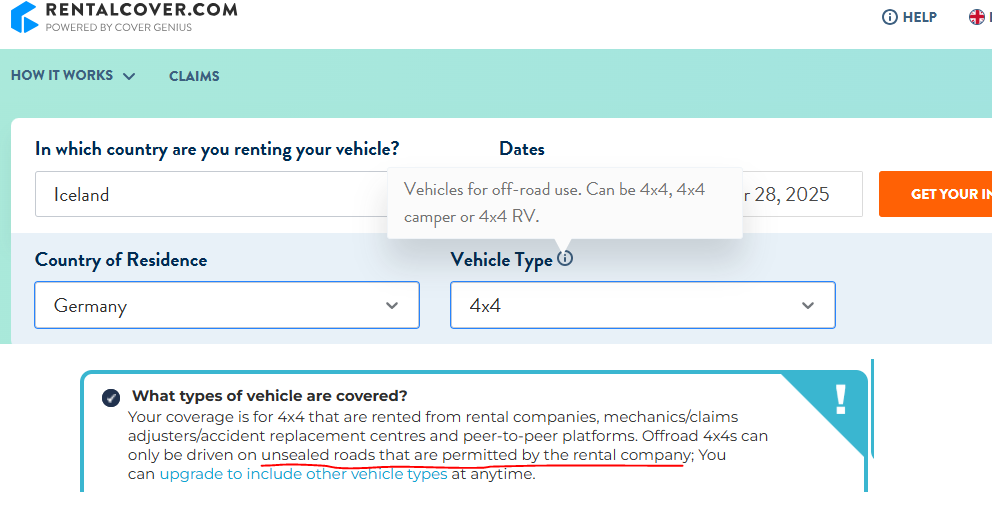Click the Help link in the header
Viewport: 992px width, 511px height.
[909, 17]
